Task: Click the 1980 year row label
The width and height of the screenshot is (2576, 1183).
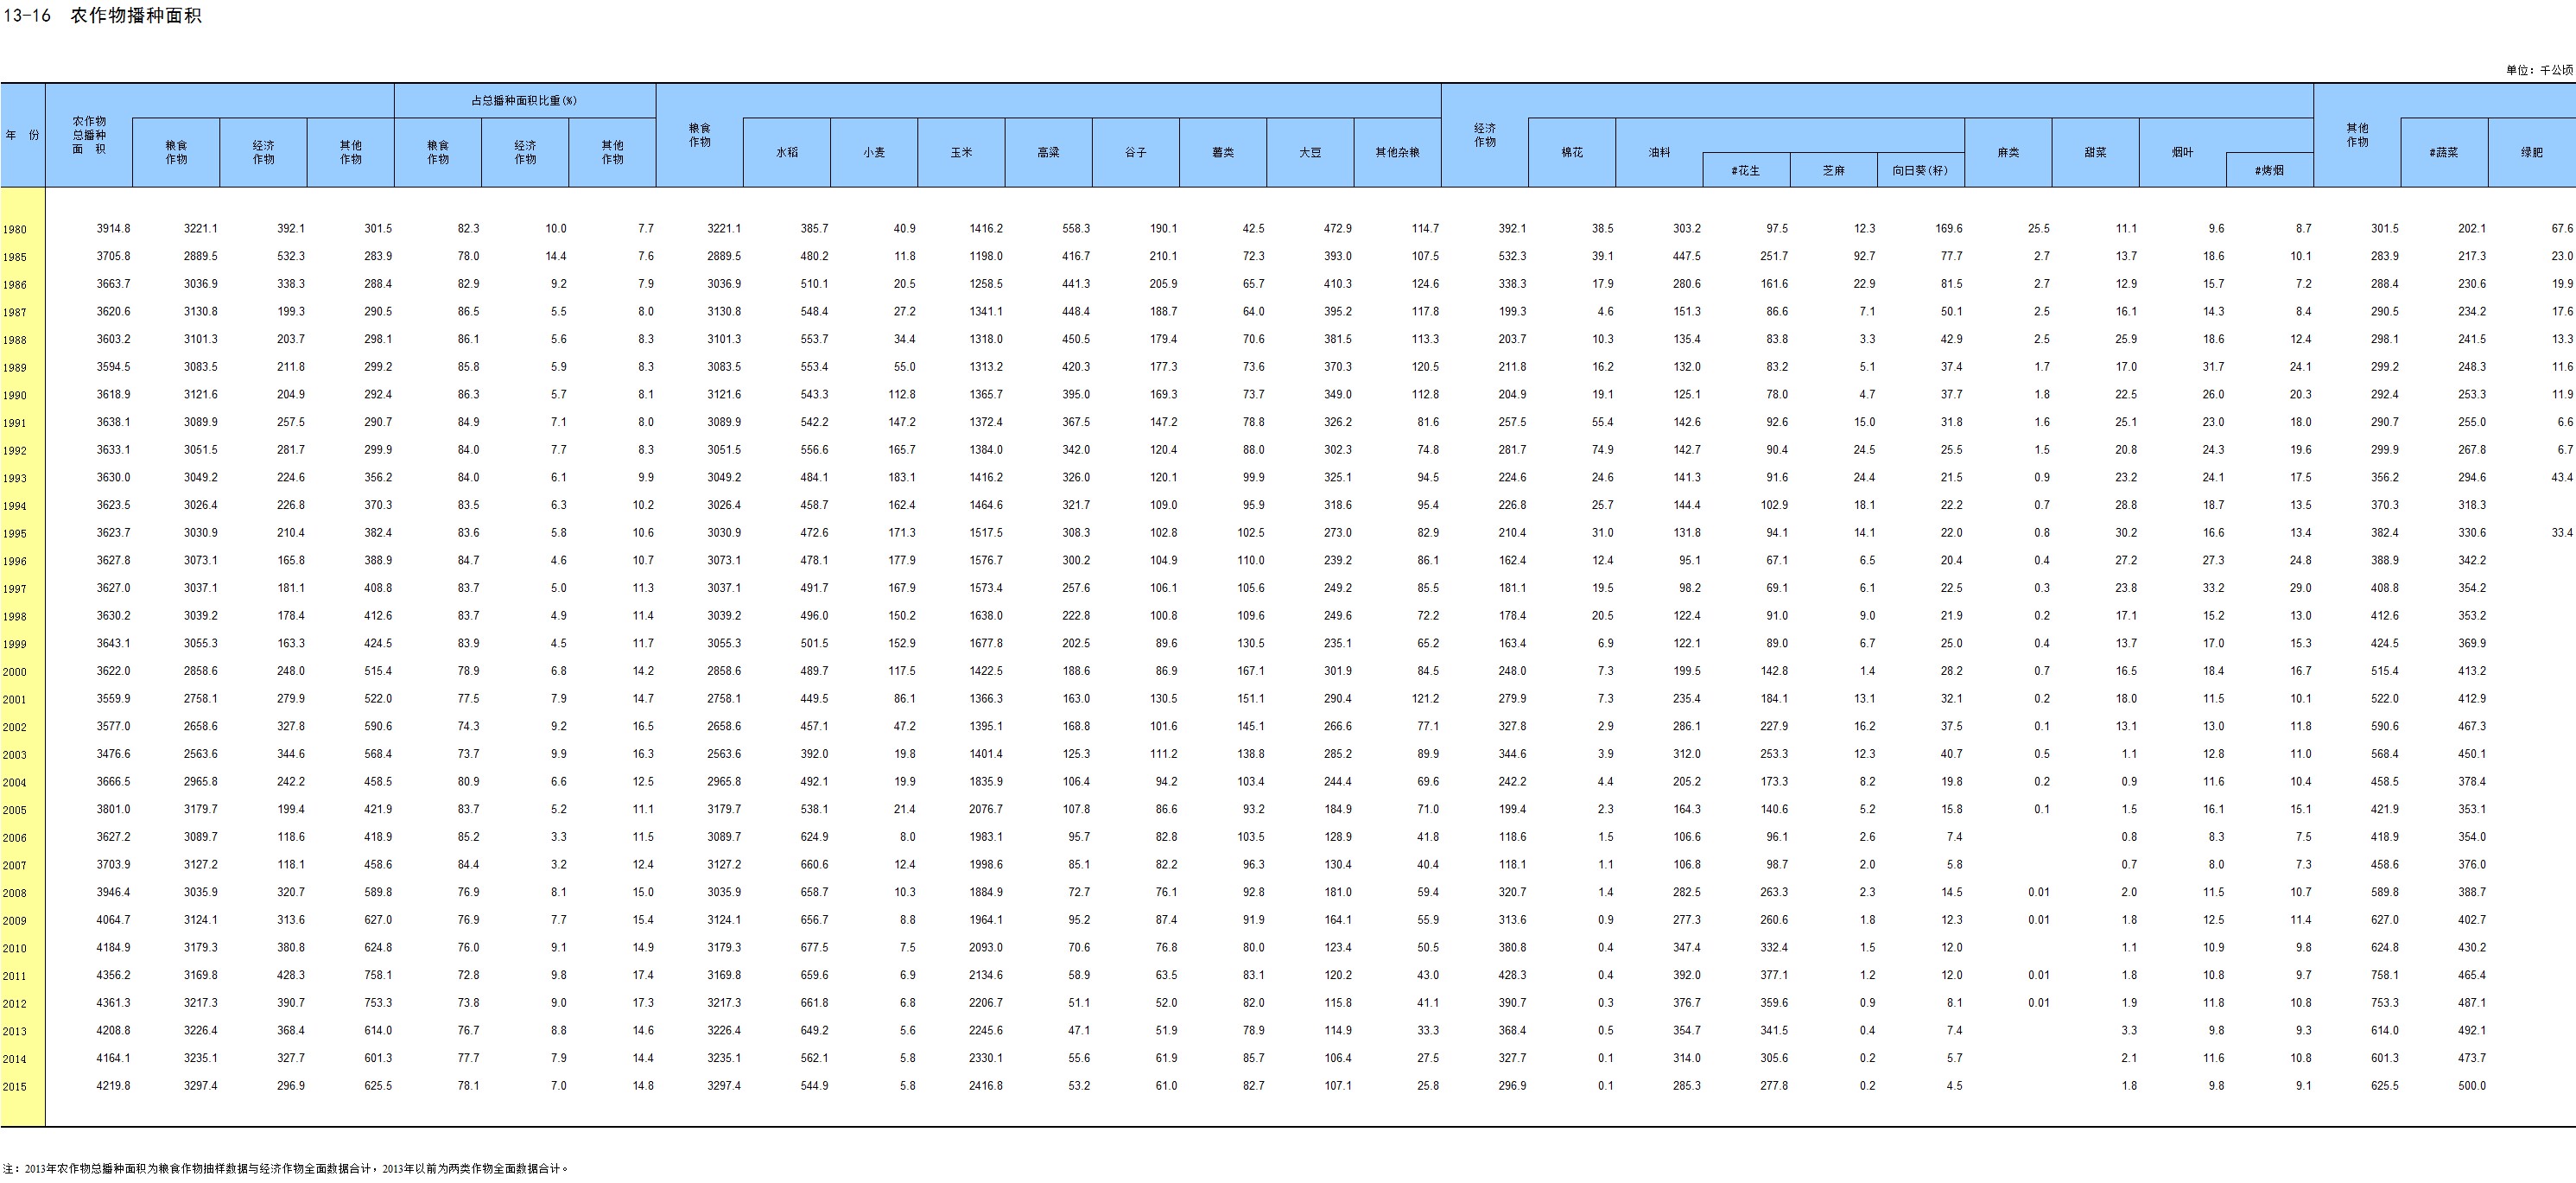Action: [x=15, y=229]
